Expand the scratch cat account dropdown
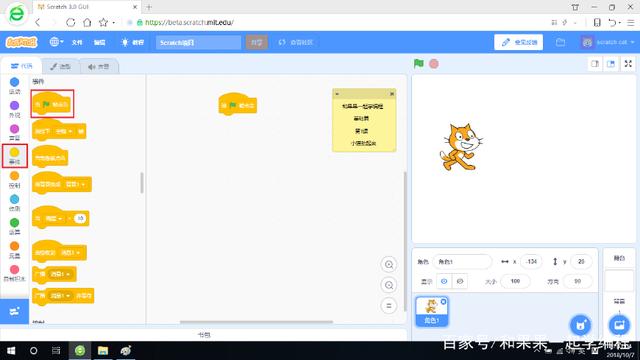Image resolution: width=640 pixels, height=360 pixels. pyautogui.click(x=608, y=42)
